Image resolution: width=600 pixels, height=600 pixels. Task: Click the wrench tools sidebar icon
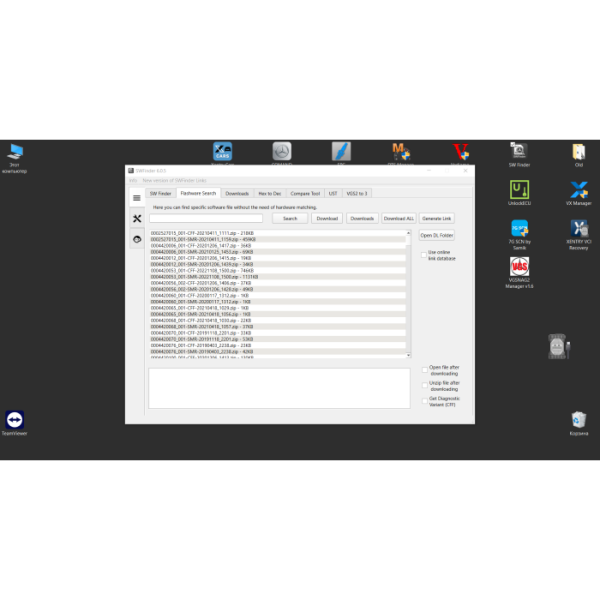click(137, 219)
